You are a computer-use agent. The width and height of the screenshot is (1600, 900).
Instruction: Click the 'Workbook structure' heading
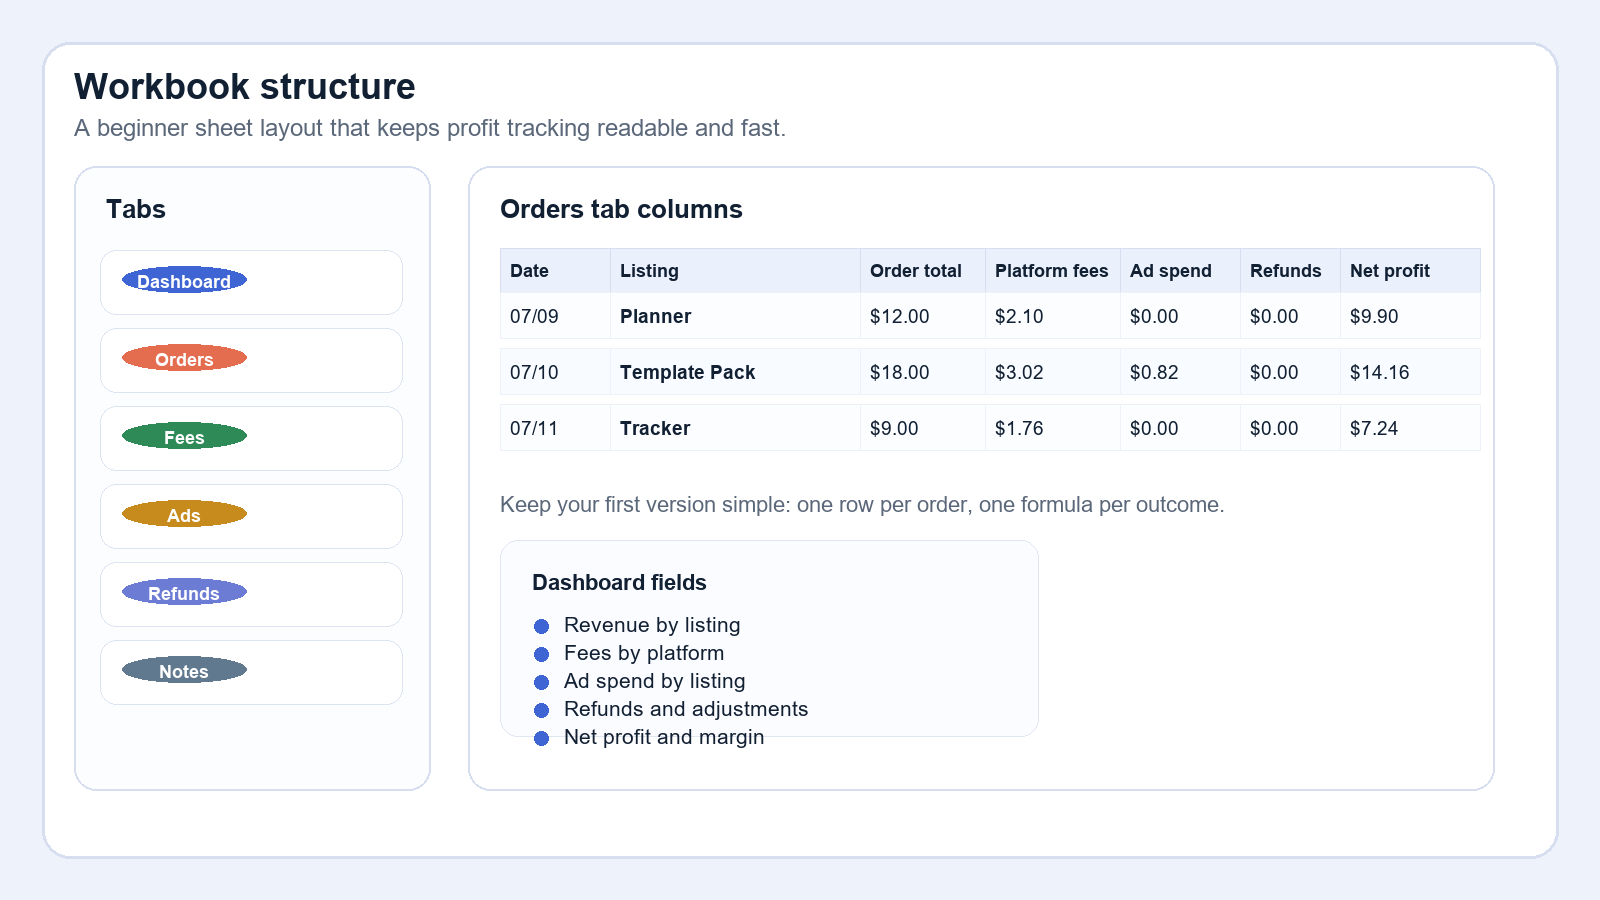(x=245, y=87)
